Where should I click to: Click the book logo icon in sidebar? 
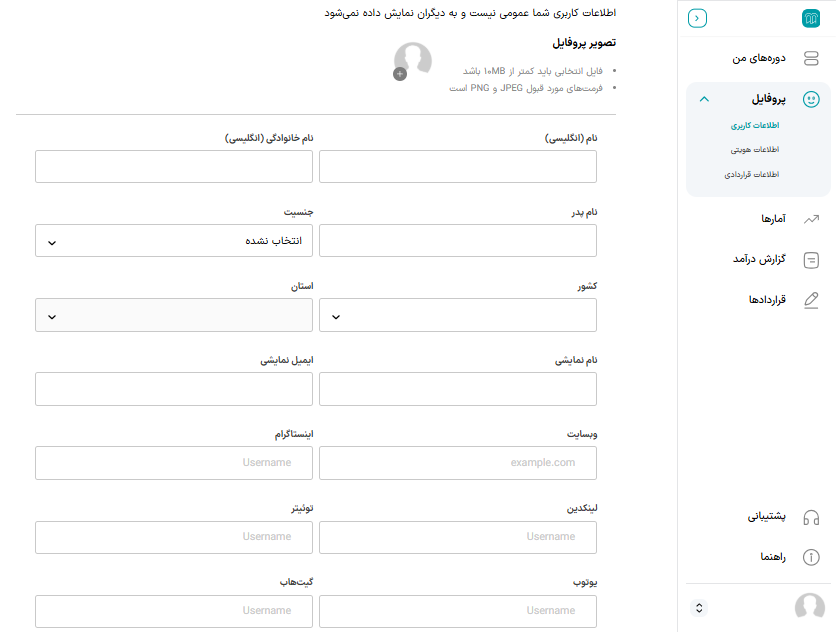coord(811,19)
